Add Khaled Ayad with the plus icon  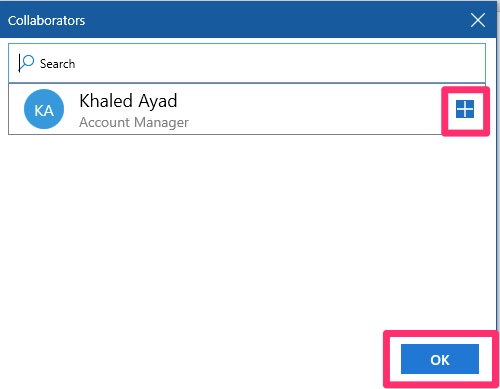[465, 109]
